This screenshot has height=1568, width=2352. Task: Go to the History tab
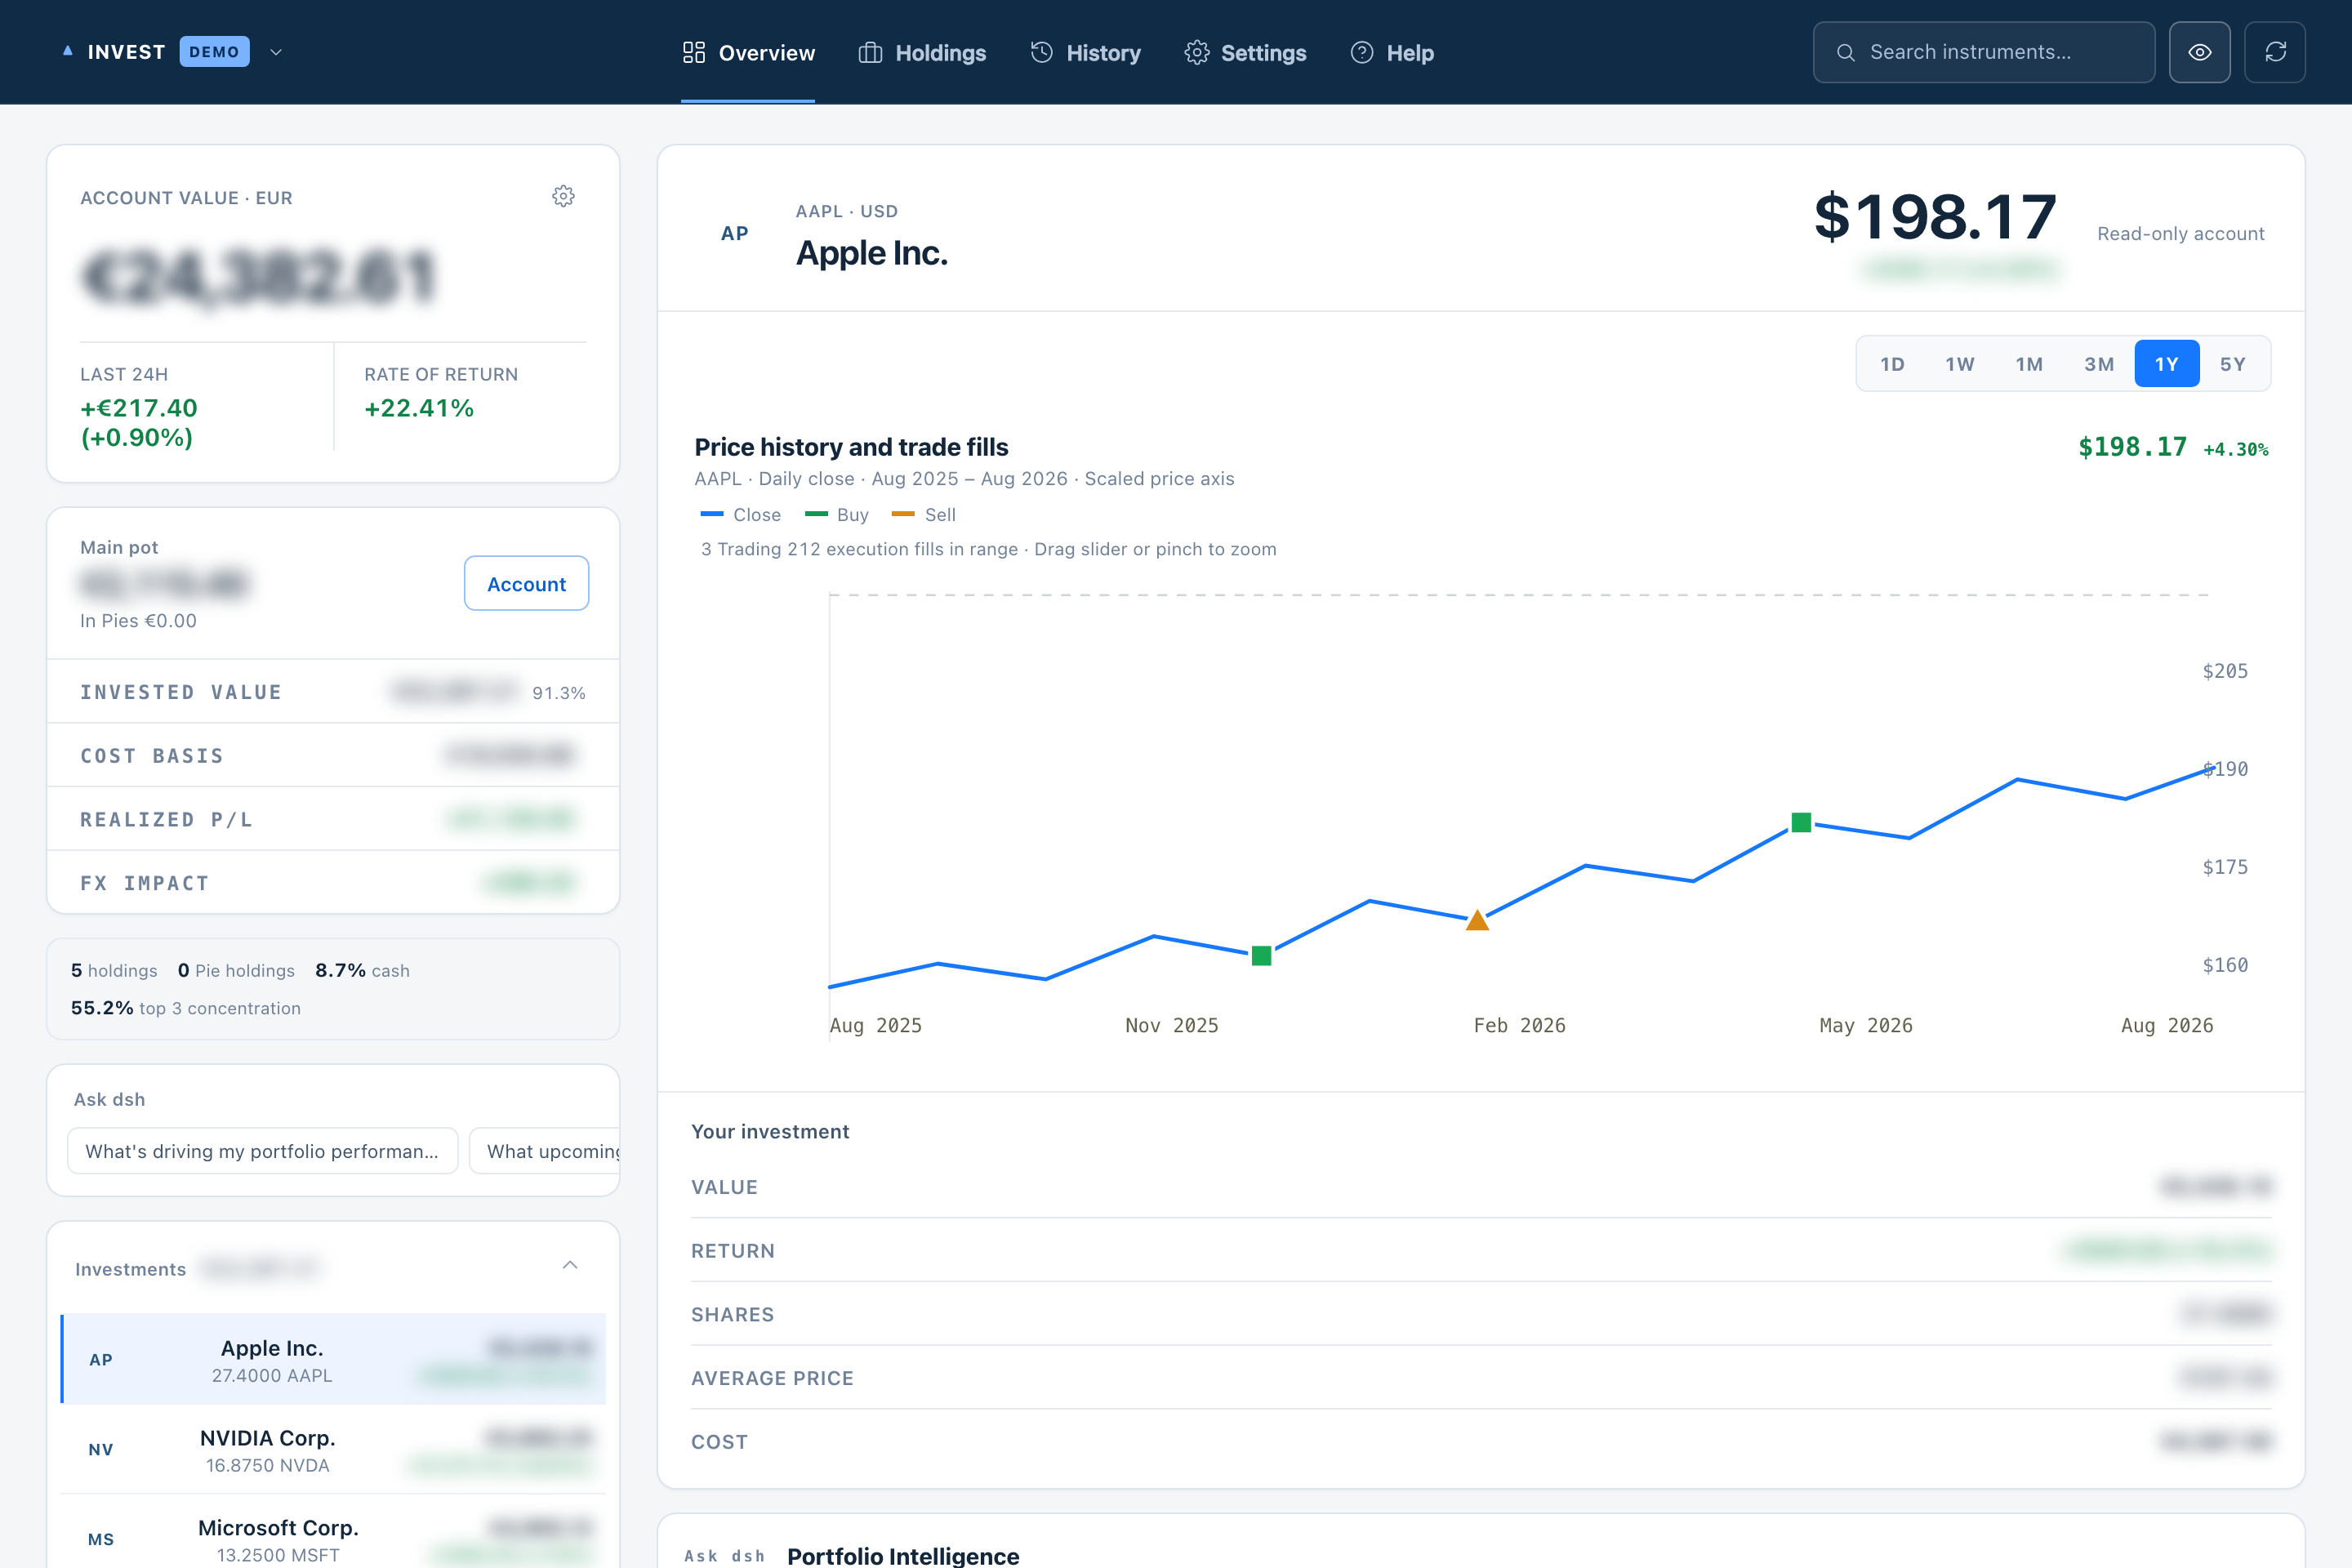(1085, 53)
